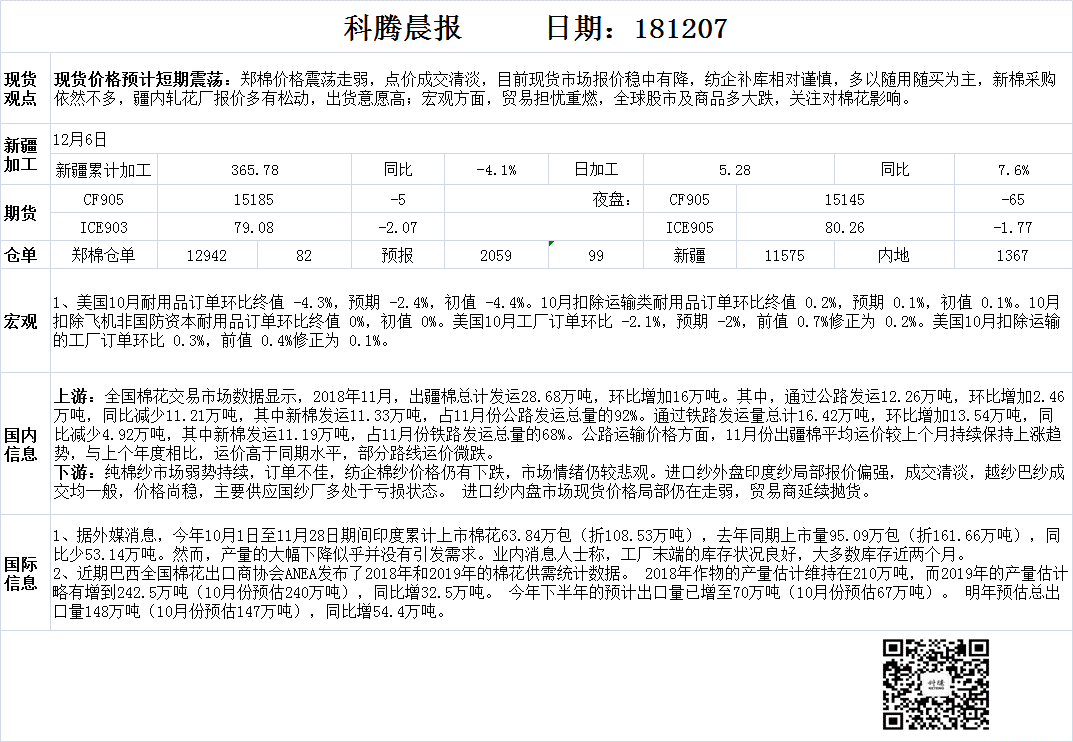The width and height of the screenshot is (1073, 742).
Task: Select the 郑棉仓单 cell
Action: pyautogui.click(x=104, y=255)
